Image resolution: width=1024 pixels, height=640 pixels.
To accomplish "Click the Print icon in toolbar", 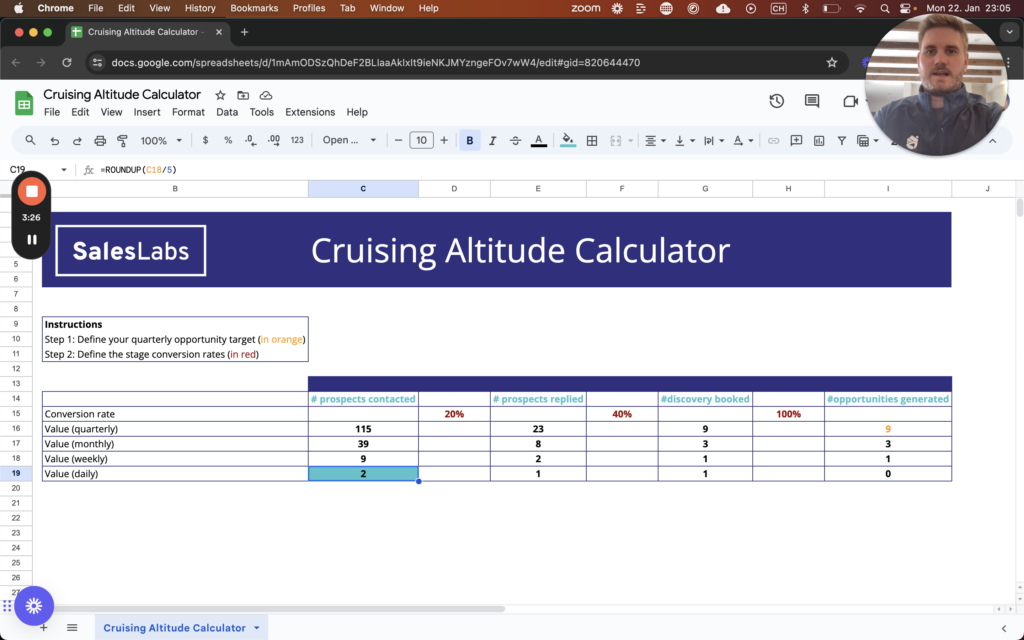I will pos(100,141).
